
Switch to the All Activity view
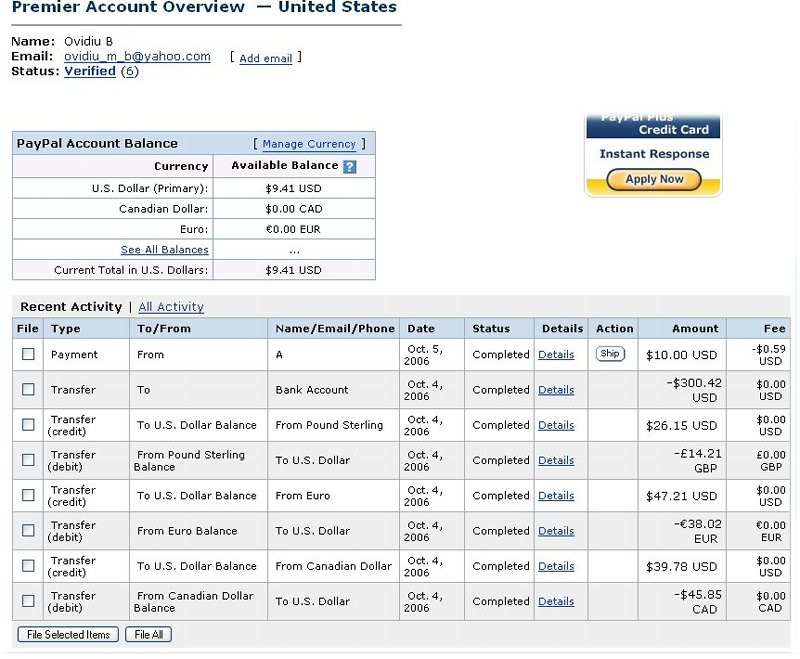(x=171, y=307)
